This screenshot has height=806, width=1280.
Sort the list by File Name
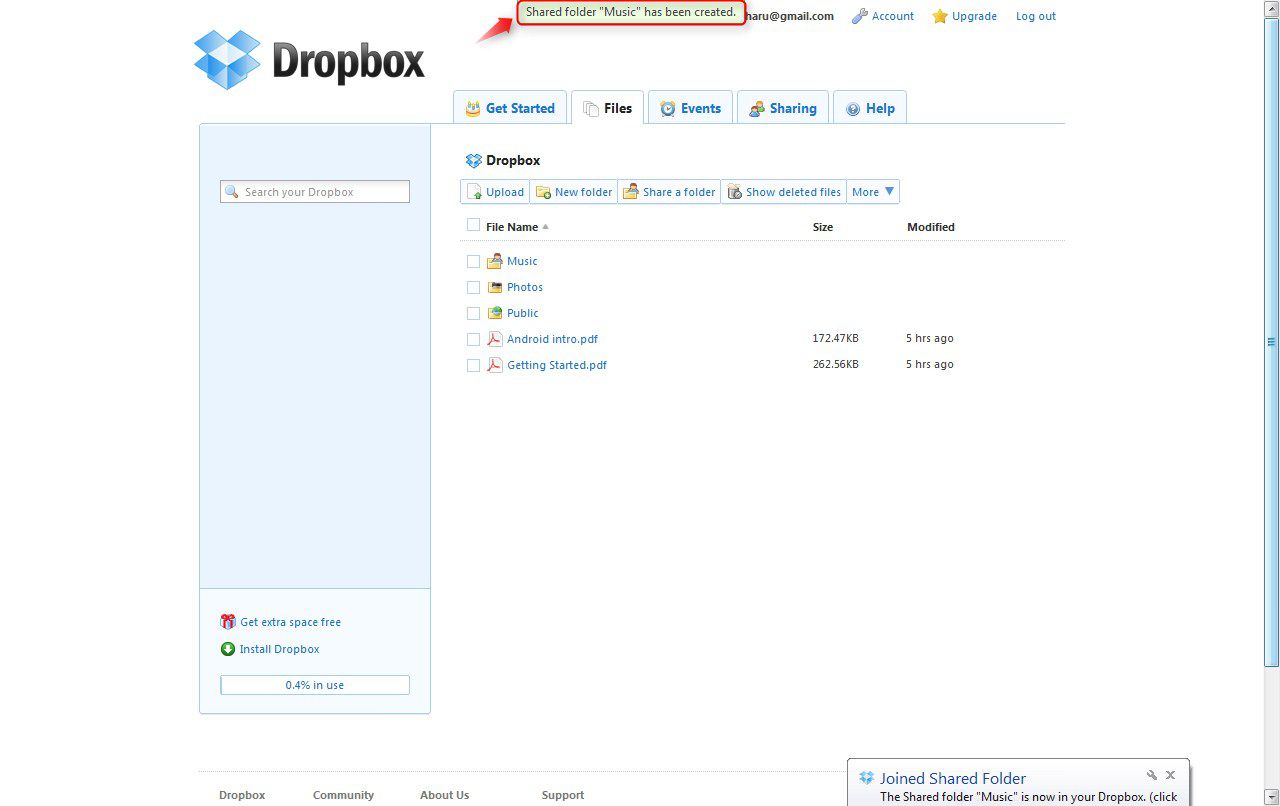pos(517,227)
